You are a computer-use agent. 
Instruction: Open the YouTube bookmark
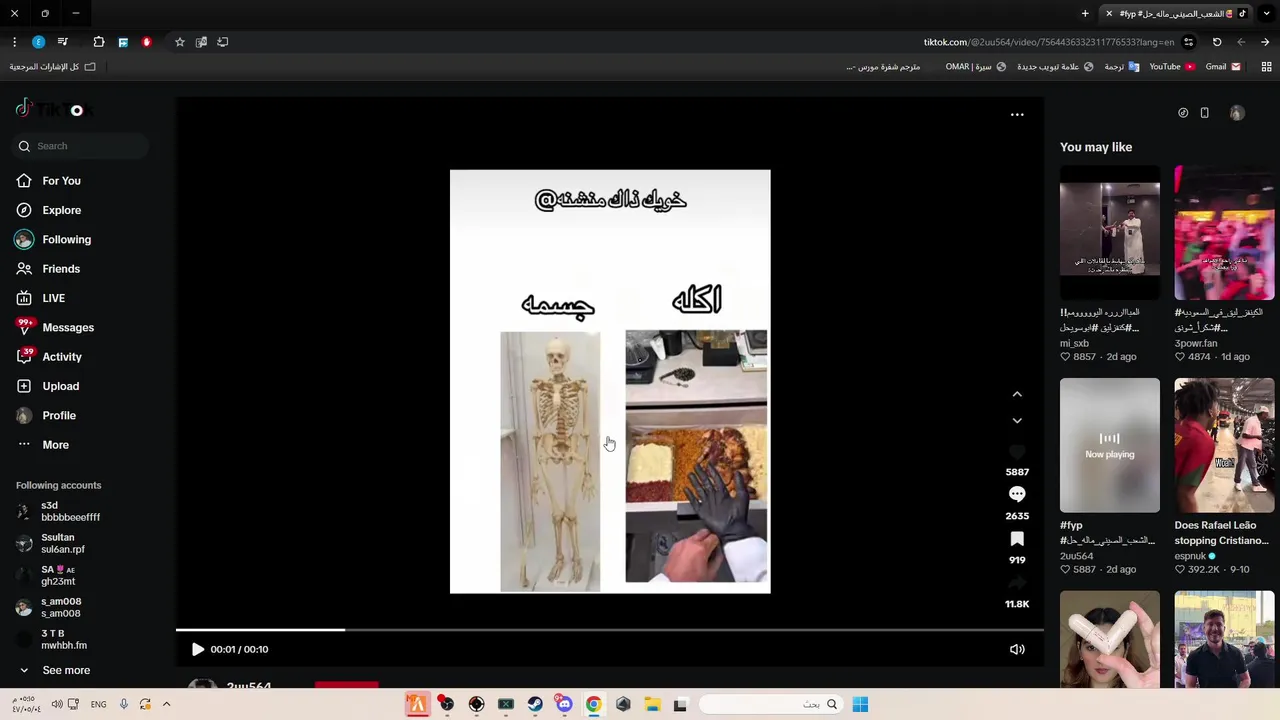(1172, 67)
